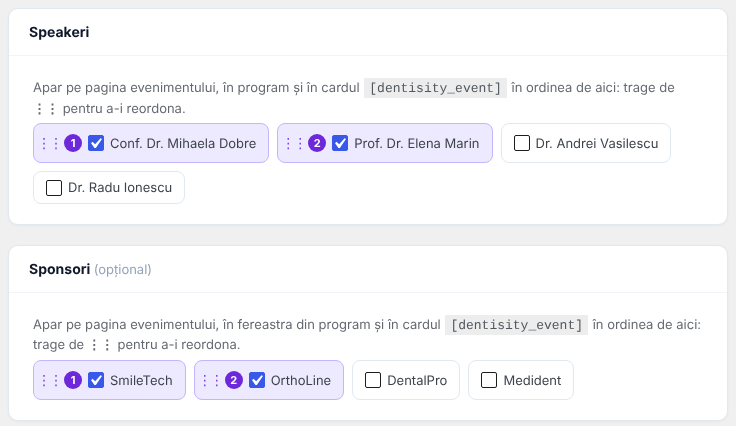Uncheck Conf. Dr. Mihaela Dobre speaker

[96, 143]
